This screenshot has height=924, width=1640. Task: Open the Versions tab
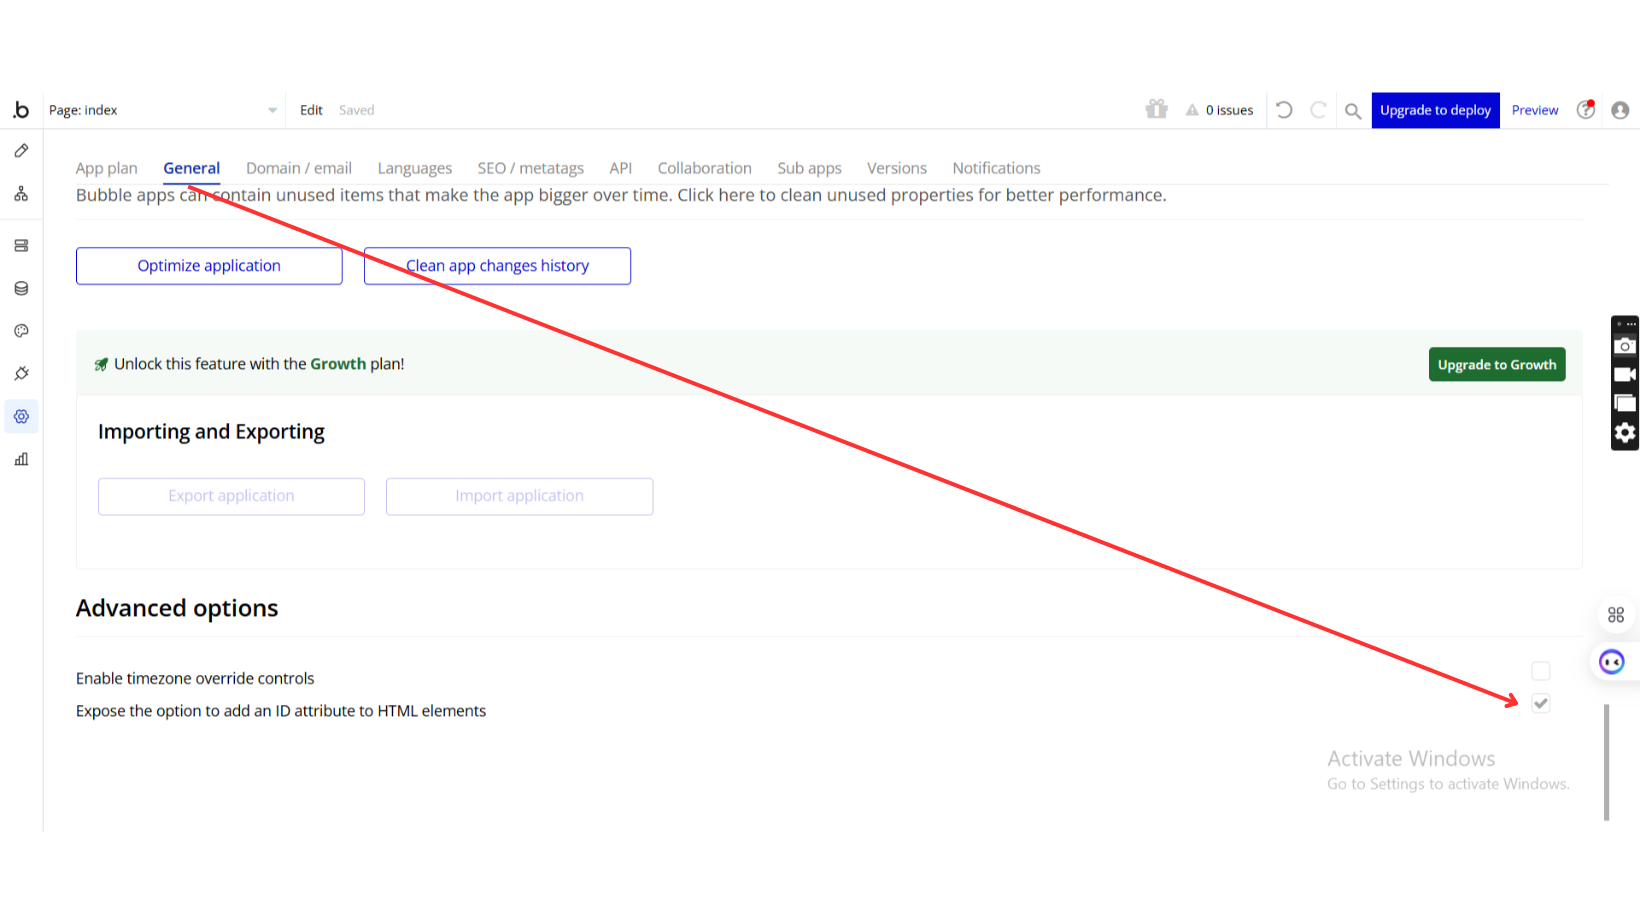(897, 168)
